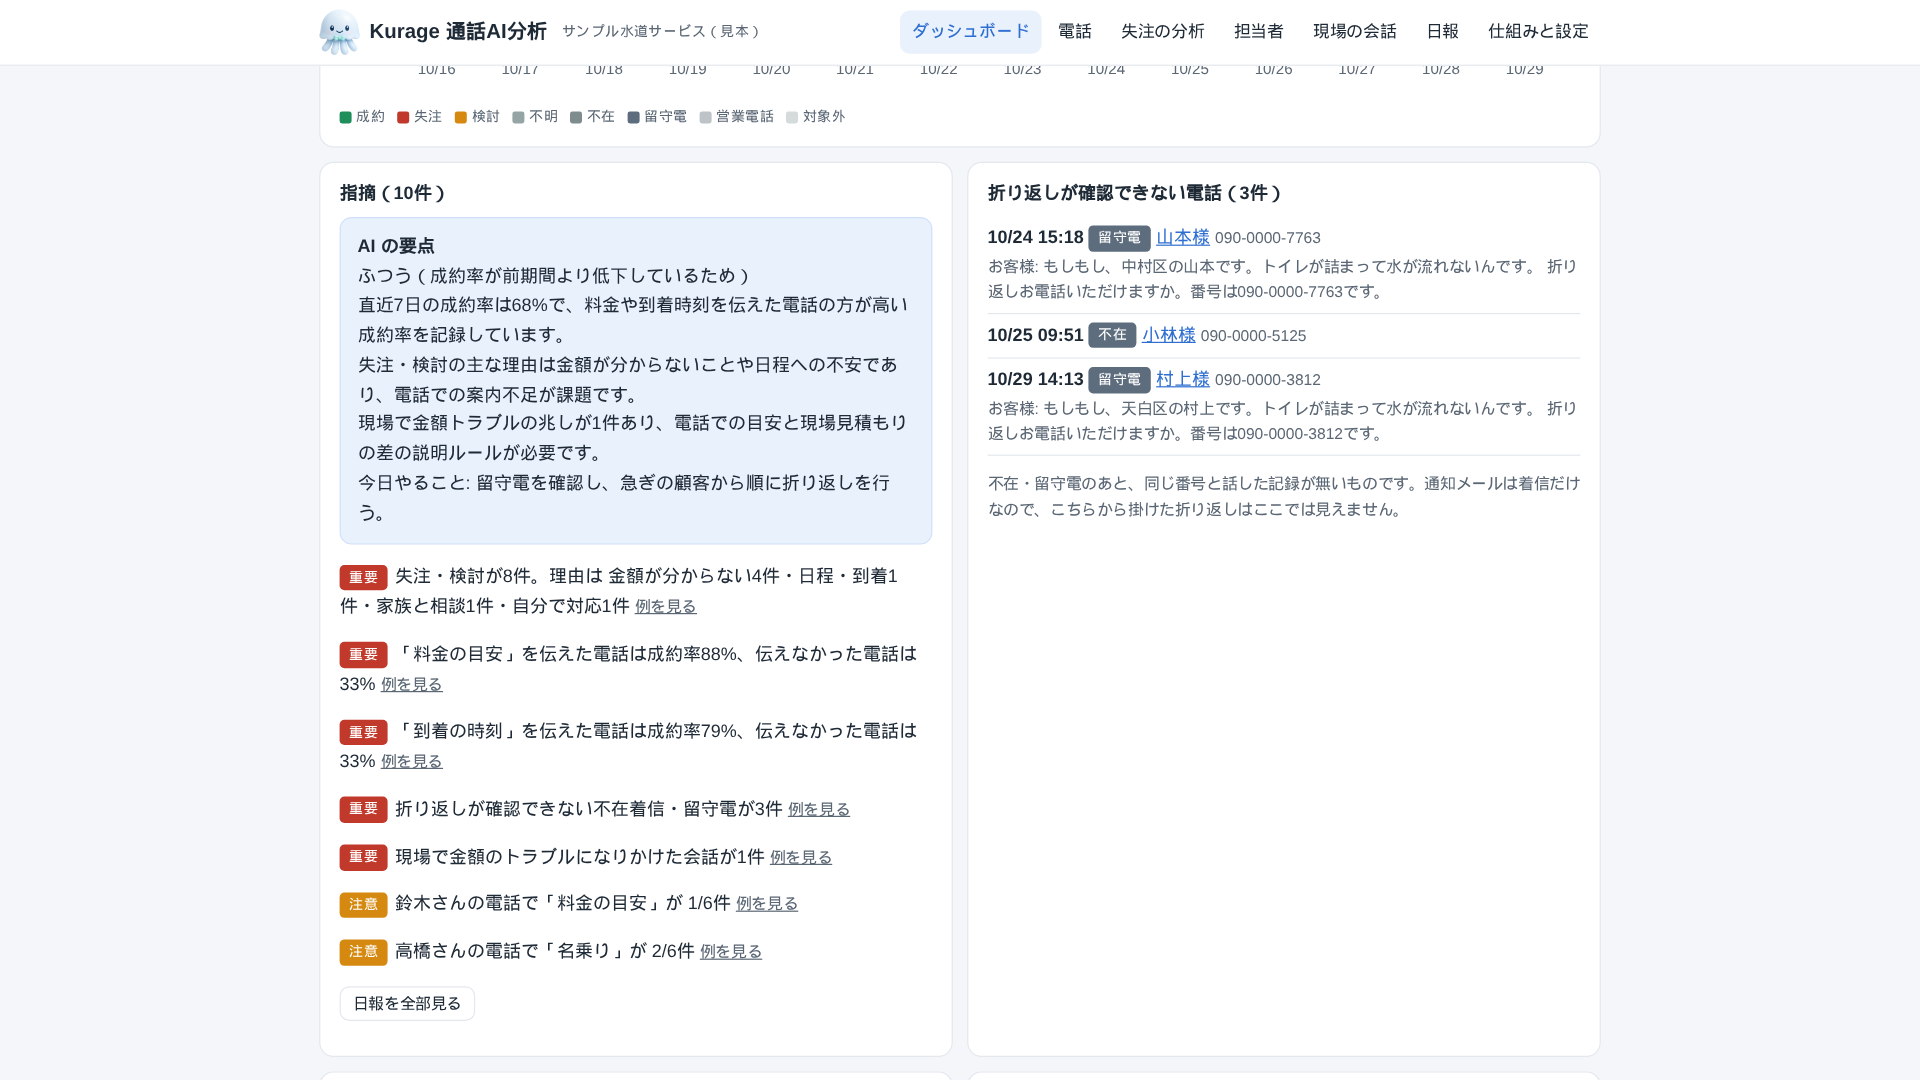Click the 留守電 badge on 10/24 15:18
The width and height of the screenshot is (1920, 1080).
click(x=1119, y=238)
